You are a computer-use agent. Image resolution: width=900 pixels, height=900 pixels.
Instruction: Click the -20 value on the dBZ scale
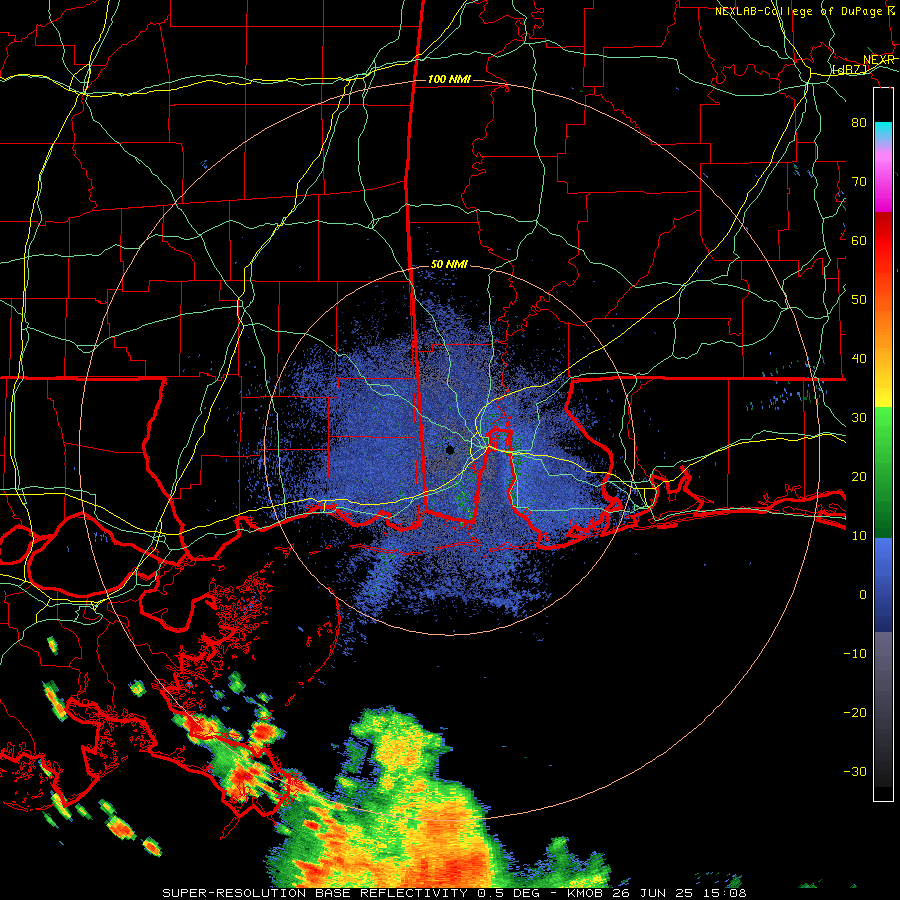(855, 712)
